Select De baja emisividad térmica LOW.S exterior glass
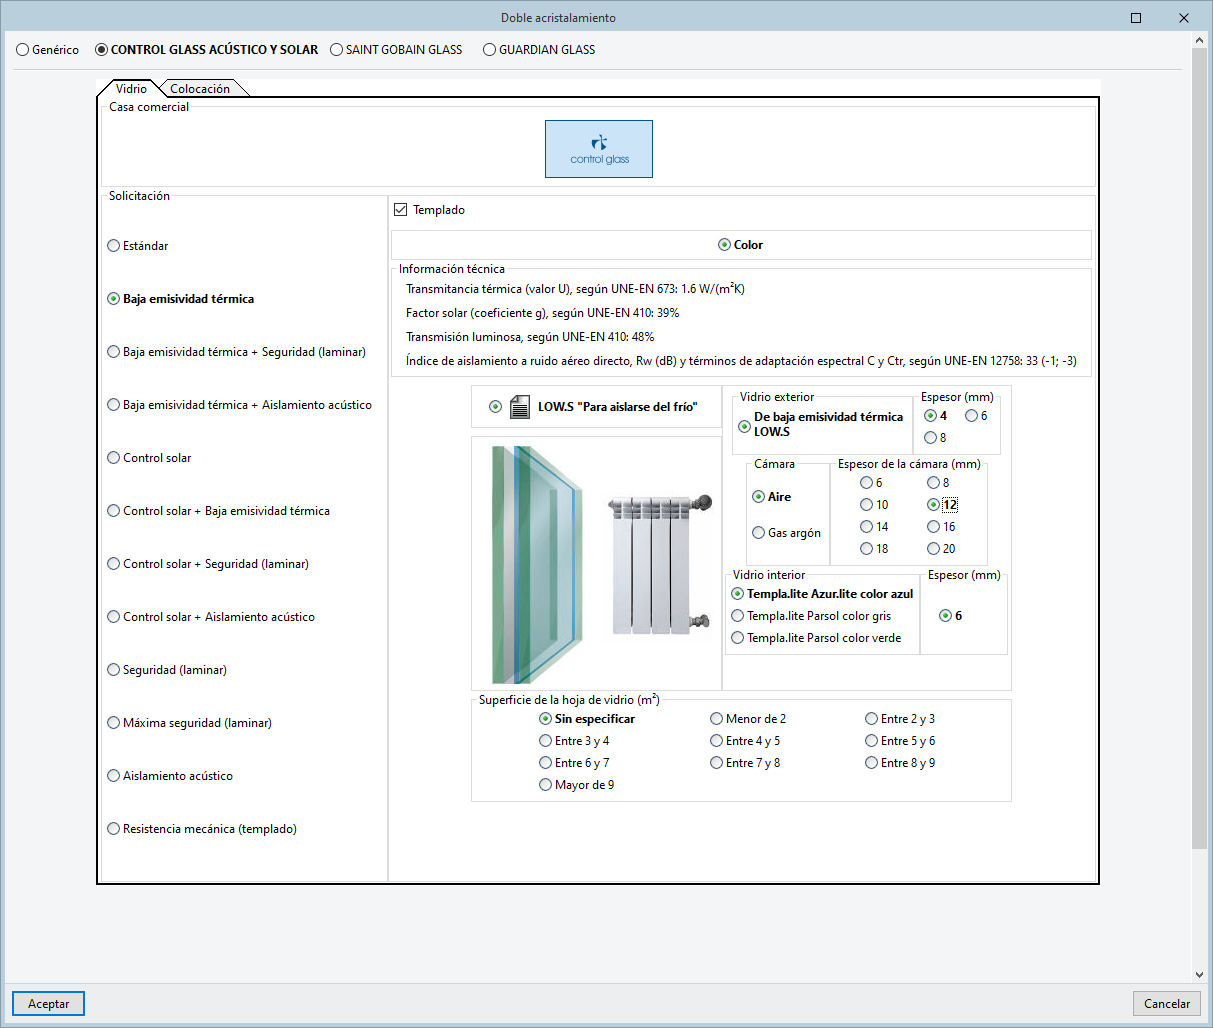 tap(821, 425)
